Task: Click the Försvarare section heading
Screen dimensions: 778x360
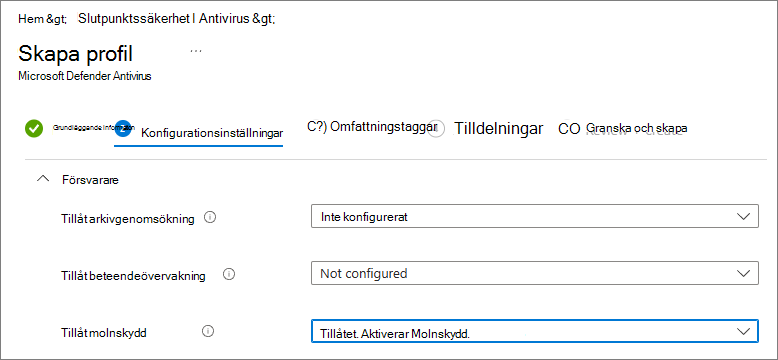Action: [90, 180]
